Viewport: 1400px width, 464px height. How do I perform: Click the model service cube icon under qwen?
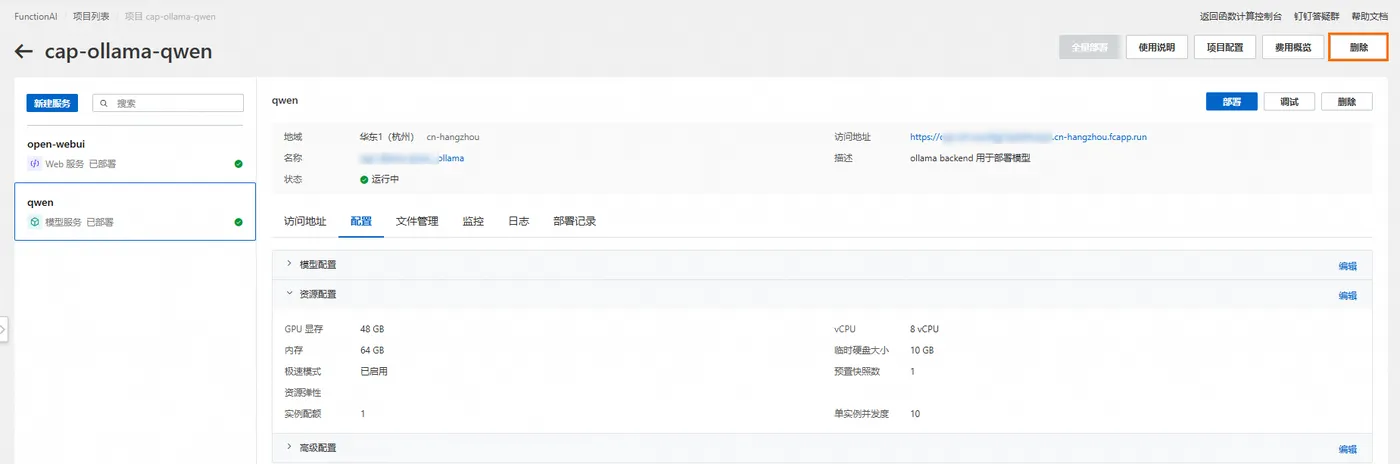pos(34,222)
